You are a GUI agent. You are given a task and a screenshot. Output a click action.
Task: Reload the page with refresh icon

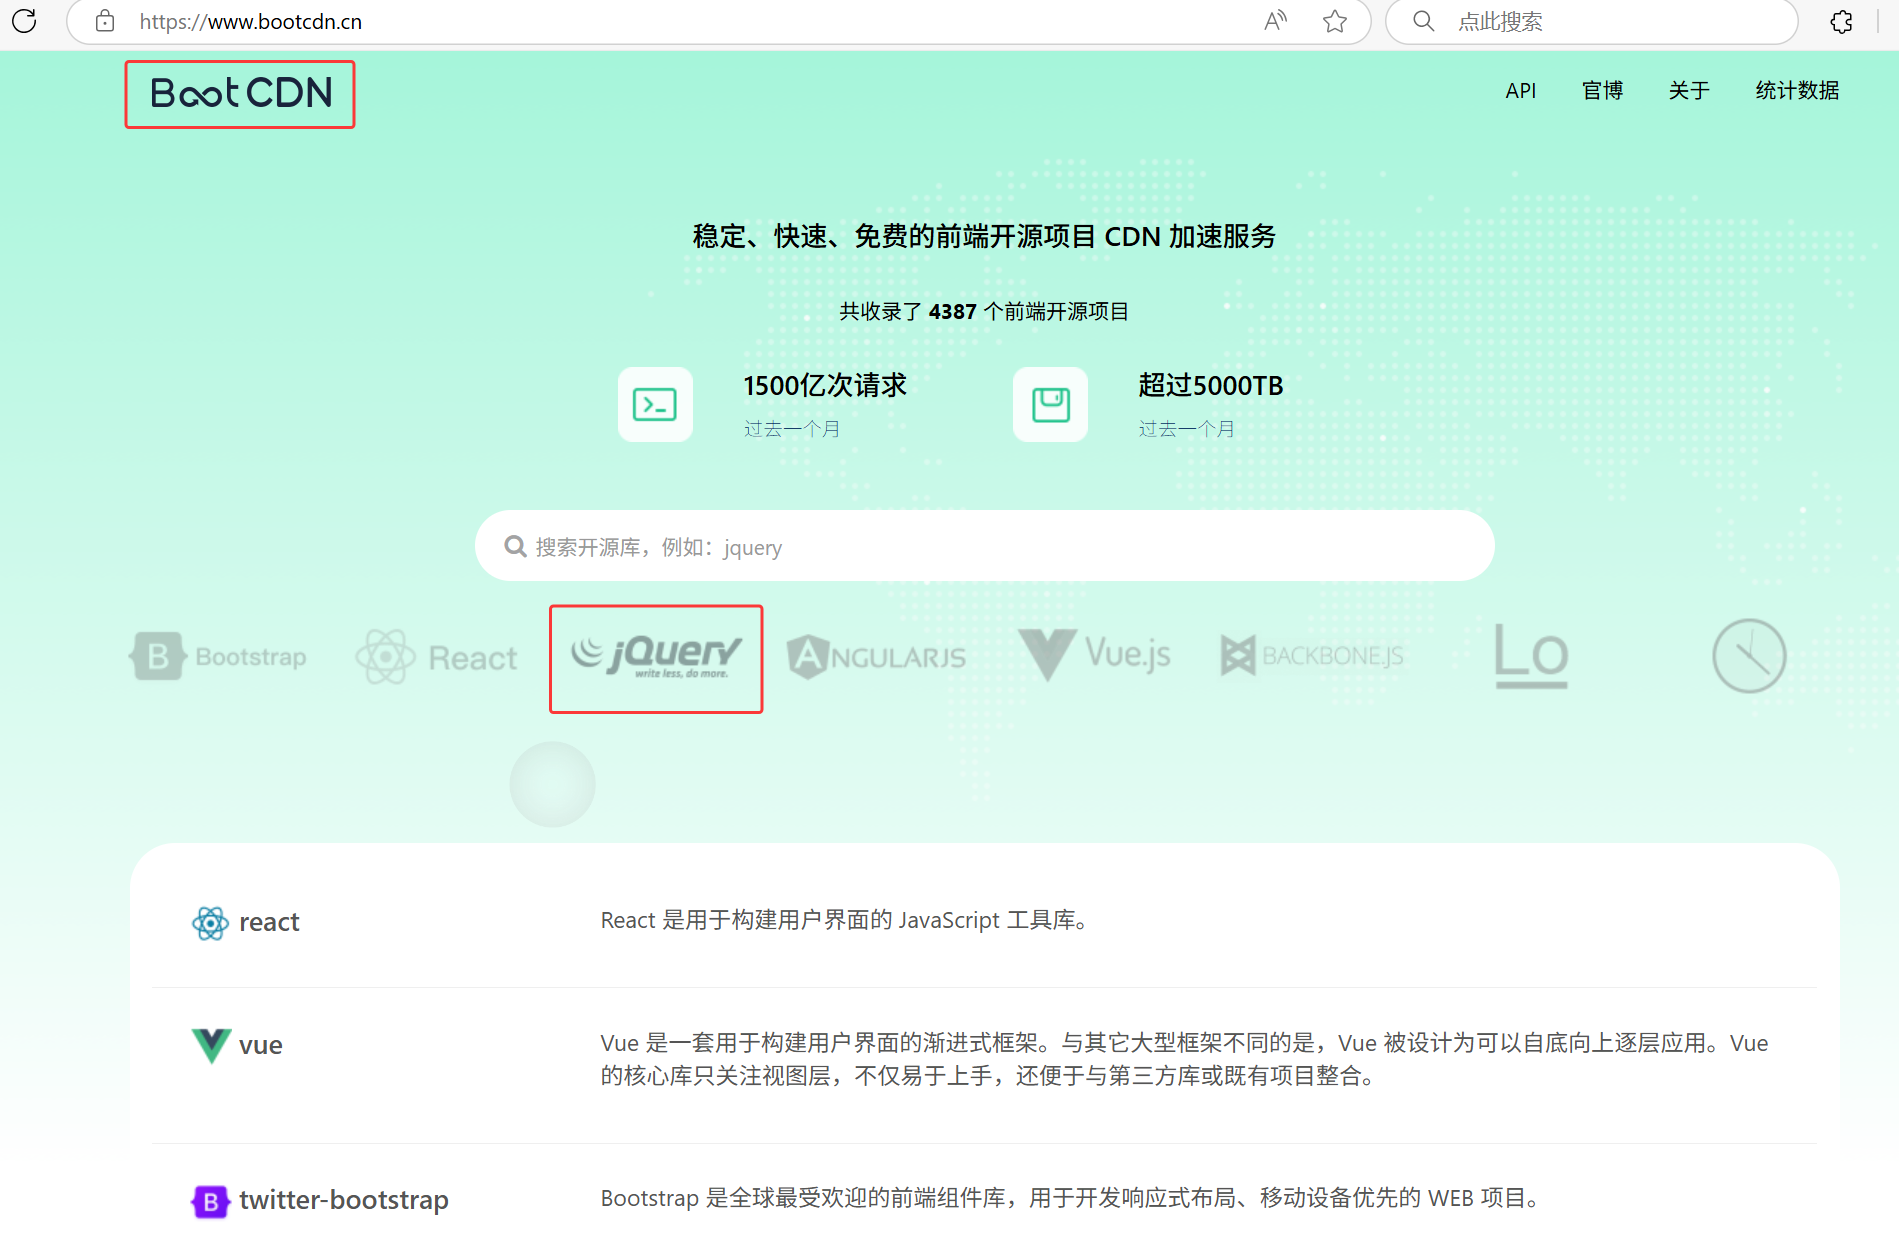pyautogui.click(x=24, y=21)
